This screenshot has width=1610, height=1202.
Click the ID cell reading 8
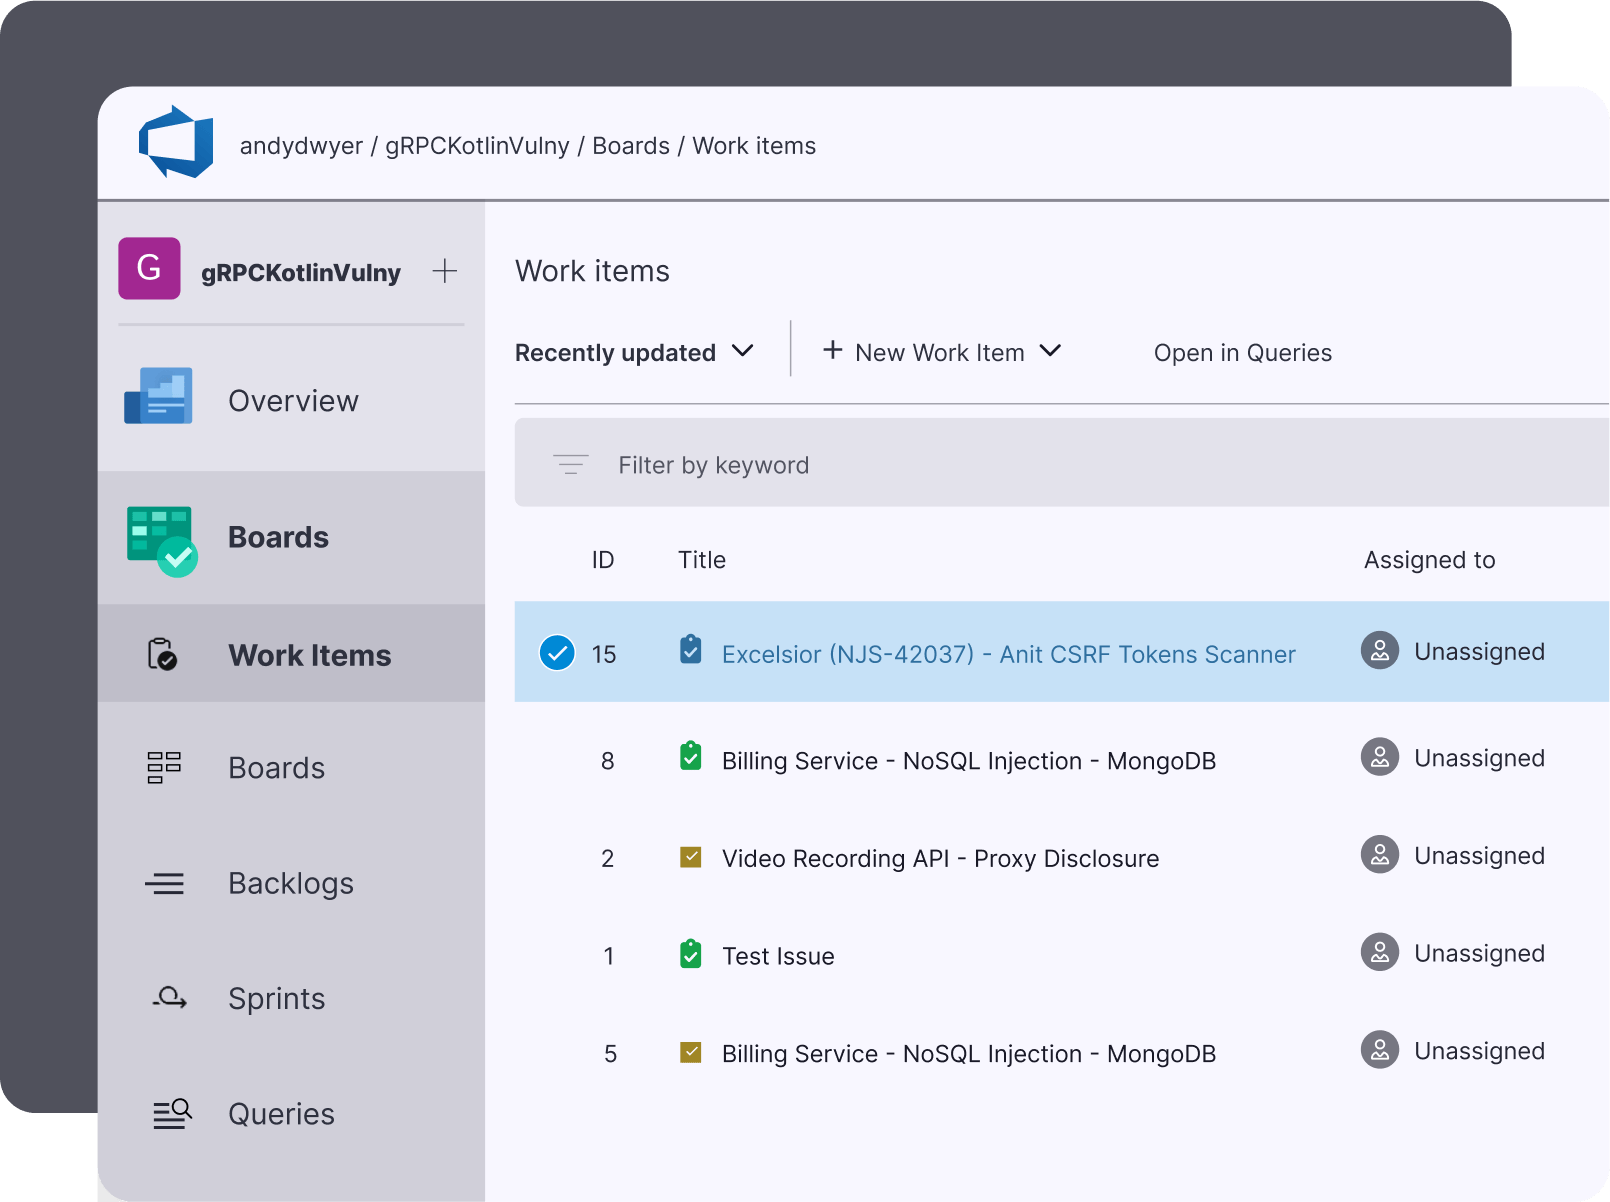click(607, 761)
